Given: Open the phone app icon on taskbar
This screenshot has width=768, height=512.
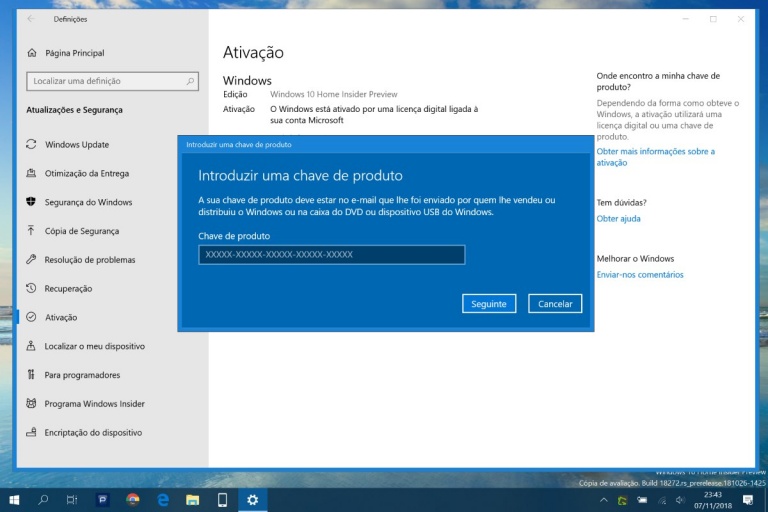Looking at the screenshot, I should [222, 500].
